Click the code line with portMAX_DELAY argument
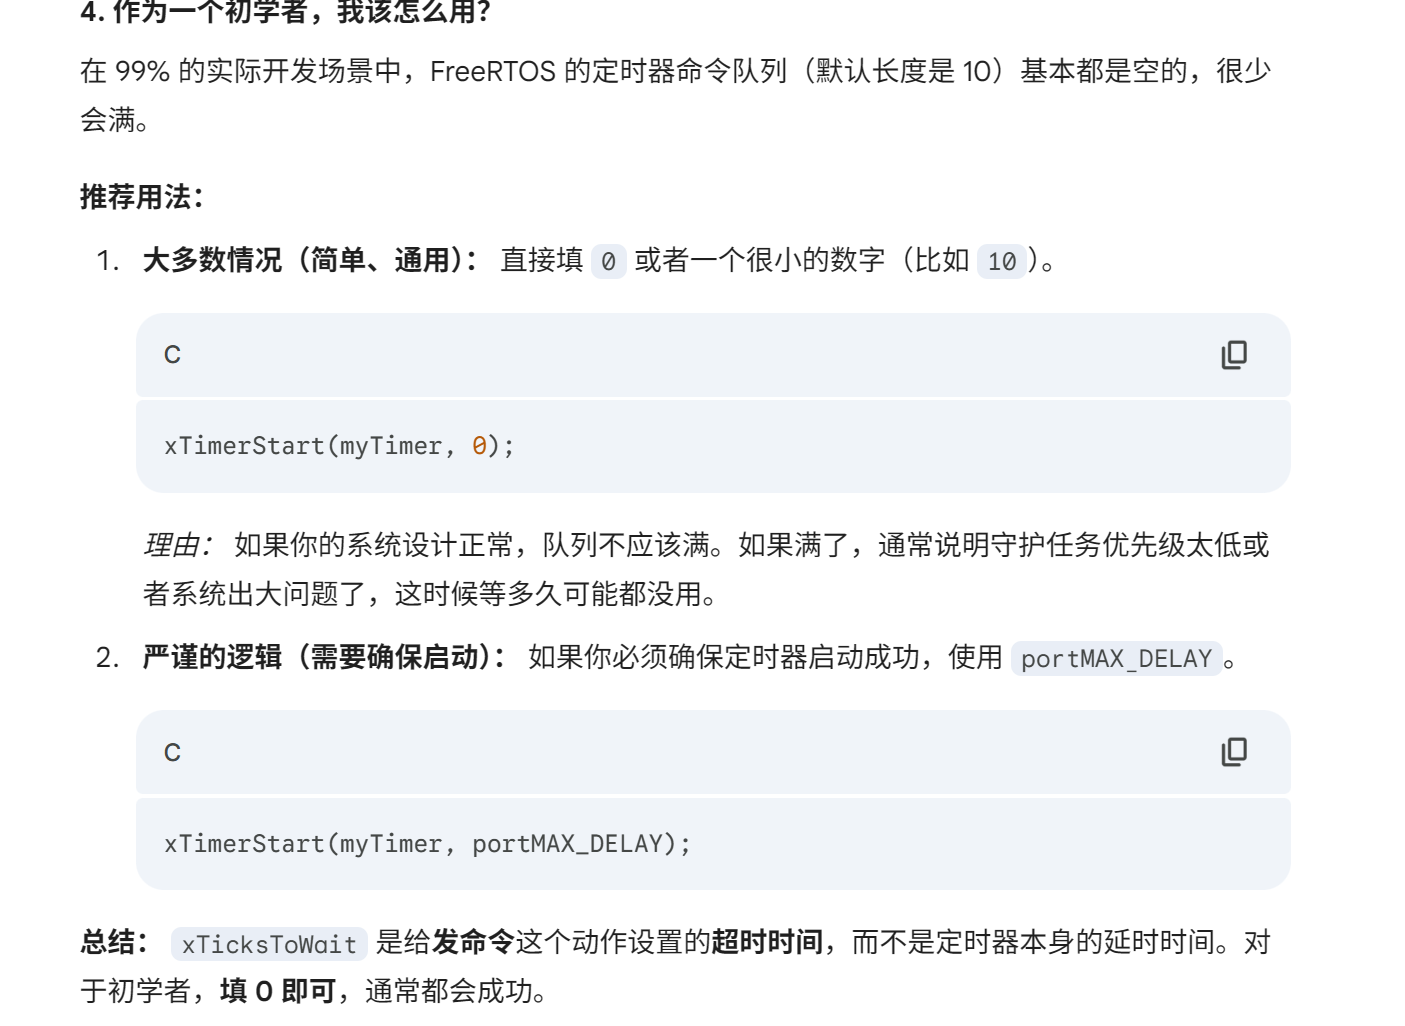1405x1026 pixels. (x=427, y=844)
